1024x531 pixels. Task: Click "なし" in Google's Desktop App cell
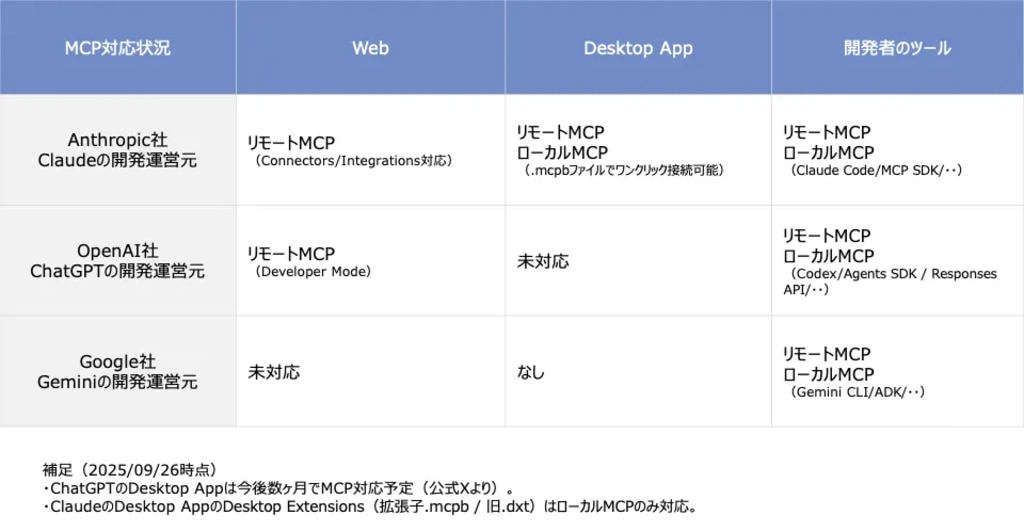pyautogui.click(x=530, y=372)
